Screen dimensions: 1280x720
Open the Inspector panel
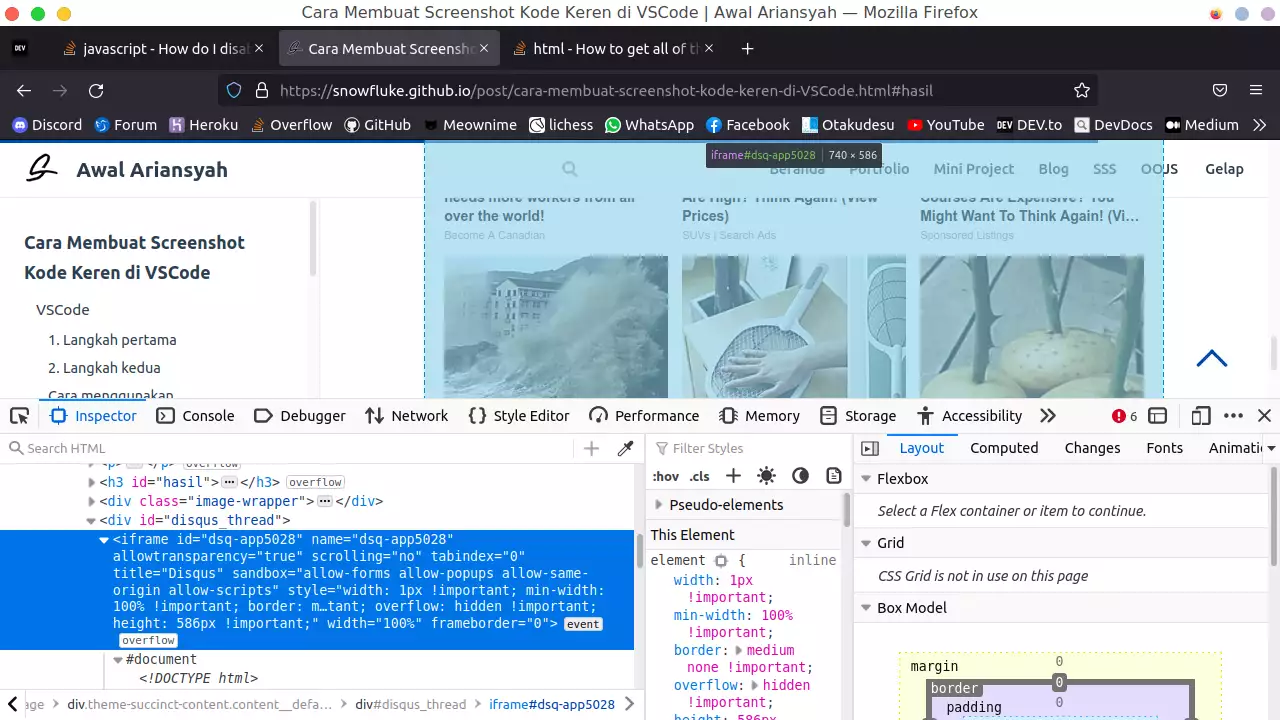coord(93,416)
